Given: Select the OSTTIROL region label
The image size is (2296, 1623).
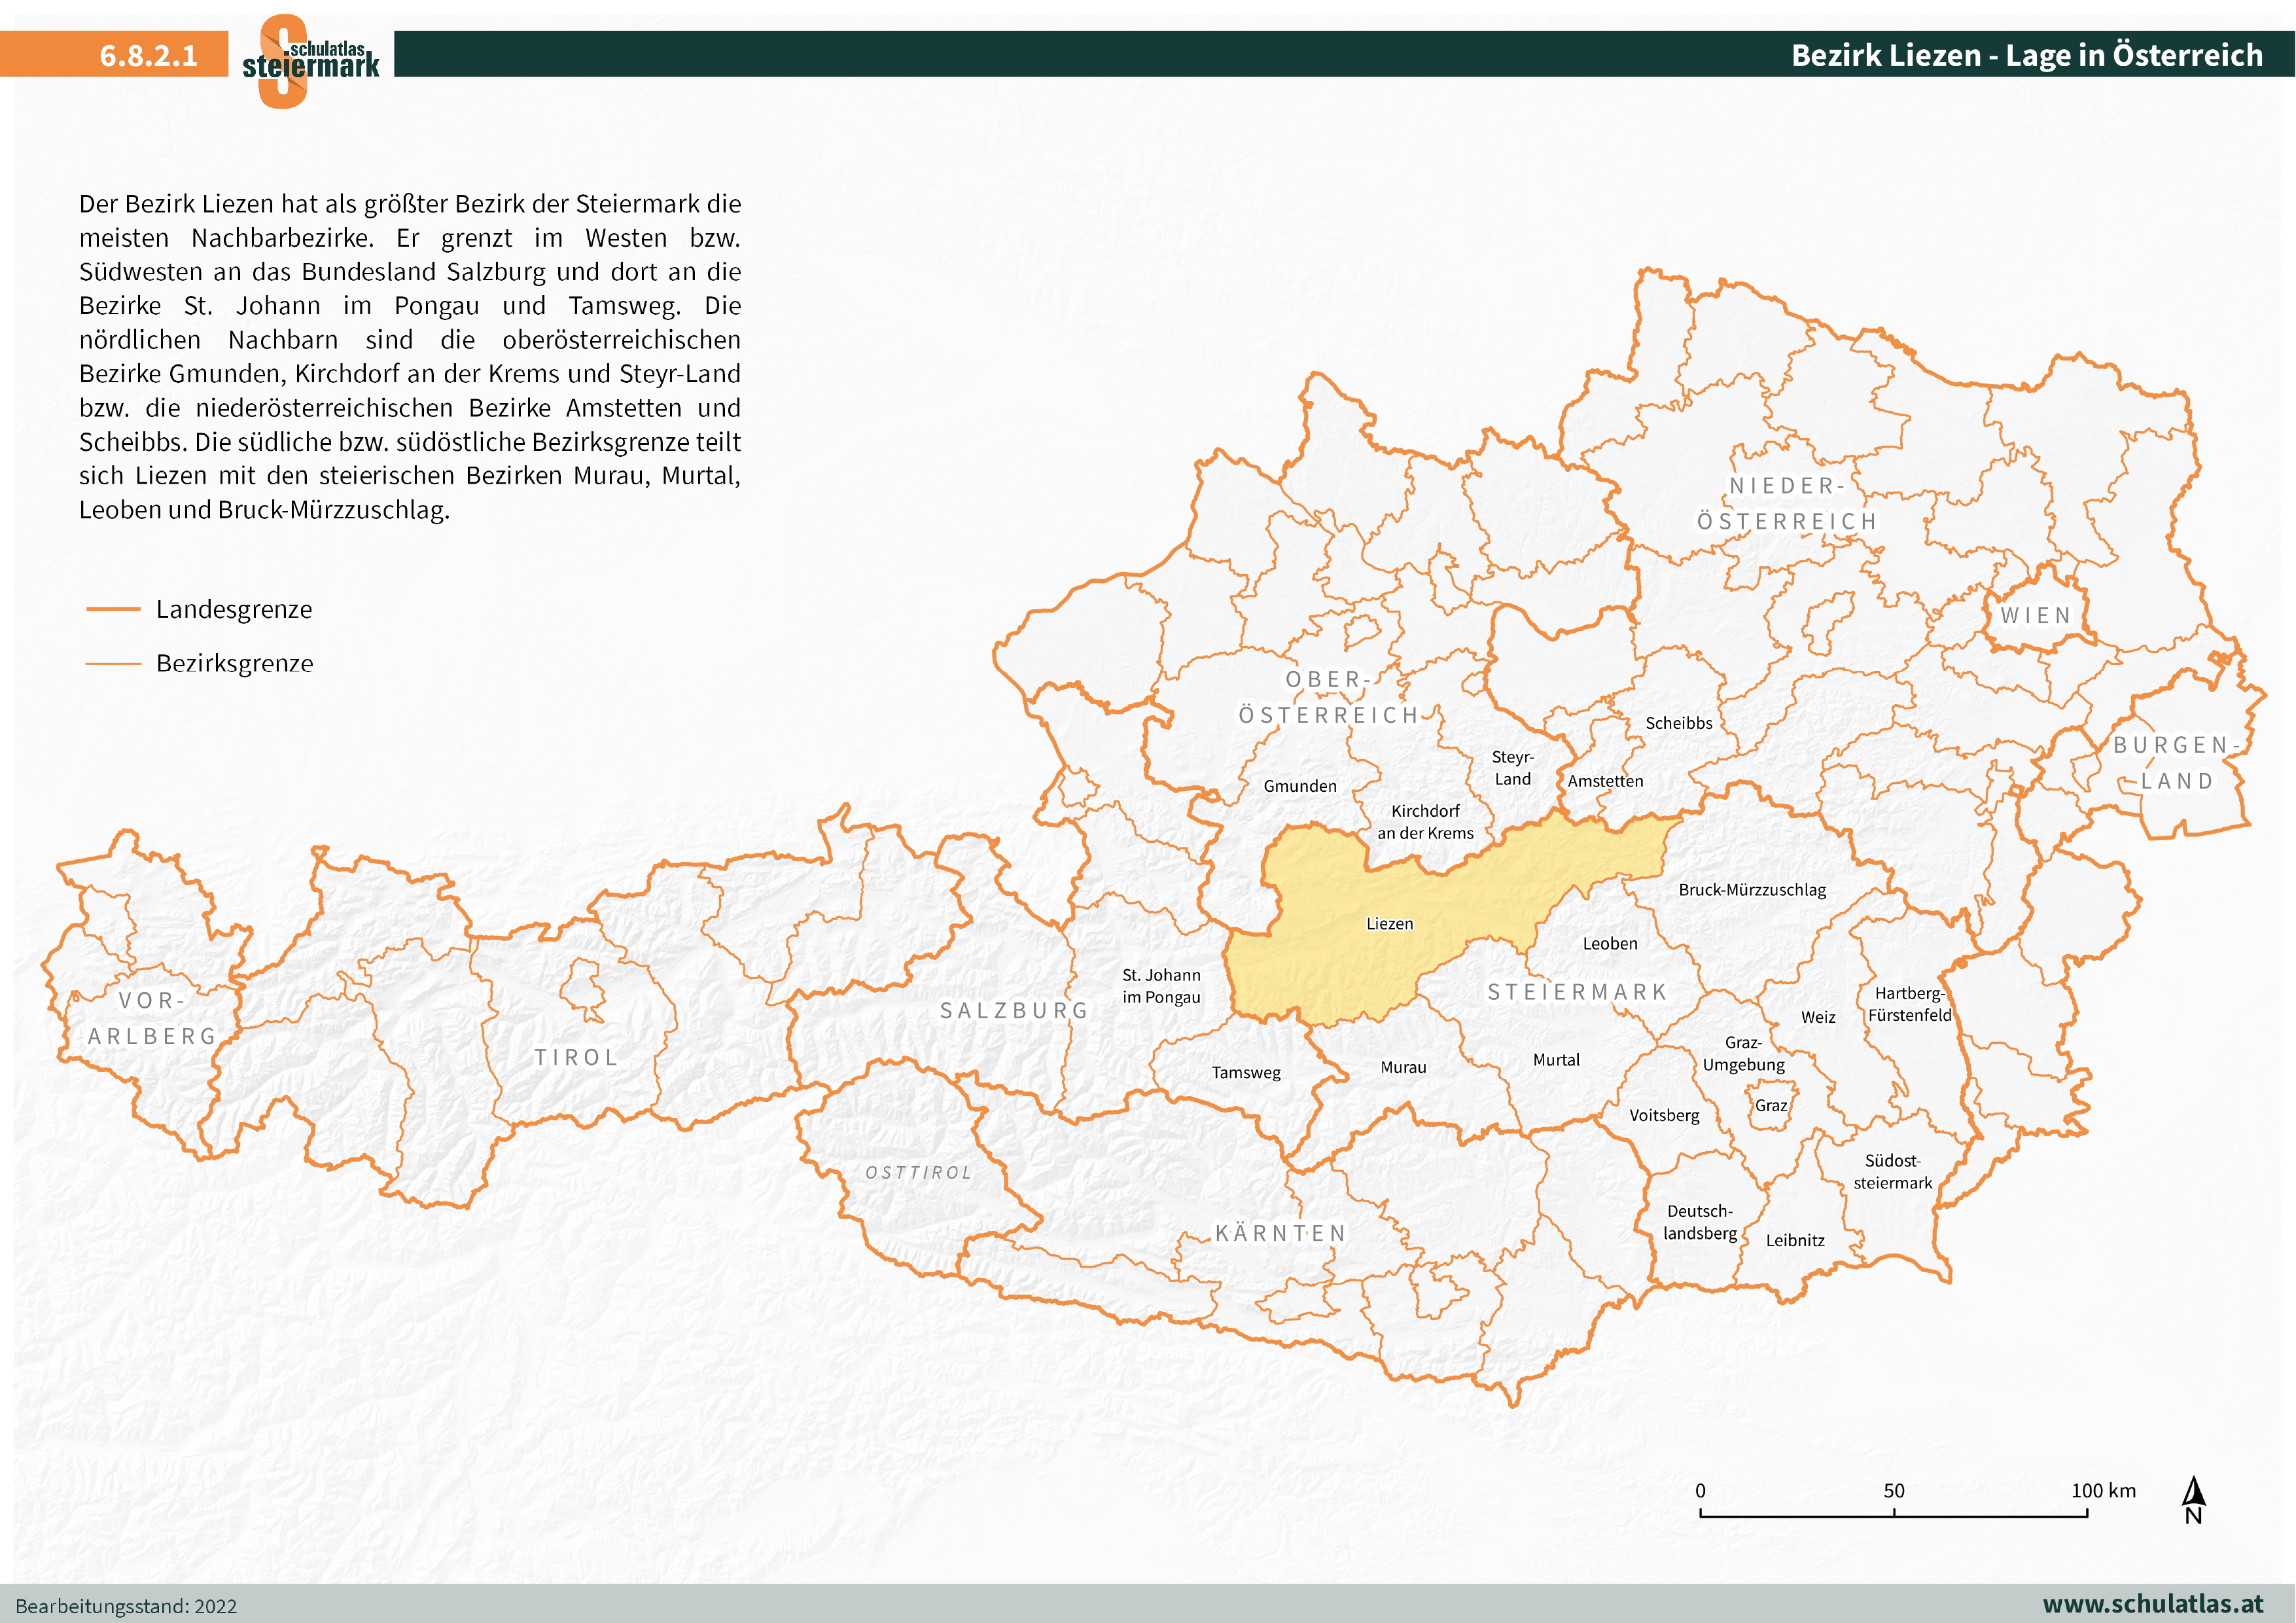Looking at the screenshot, I should (918, 1173).
